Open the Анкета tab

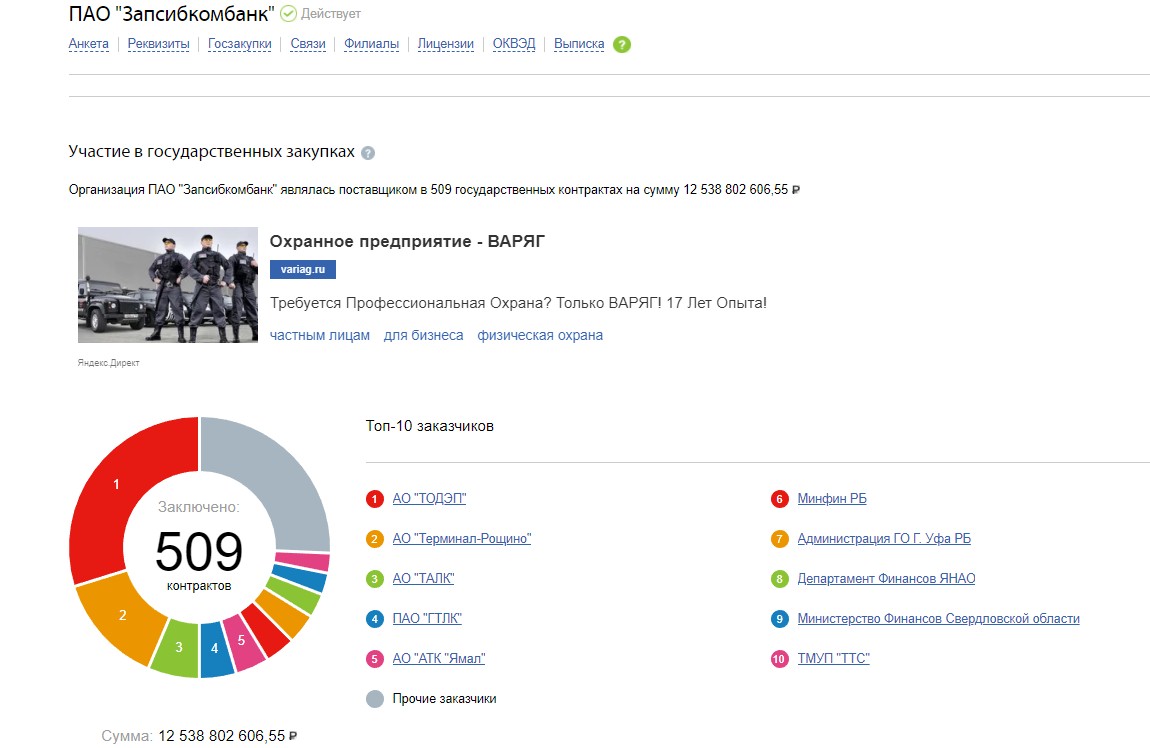pos(88,44)
